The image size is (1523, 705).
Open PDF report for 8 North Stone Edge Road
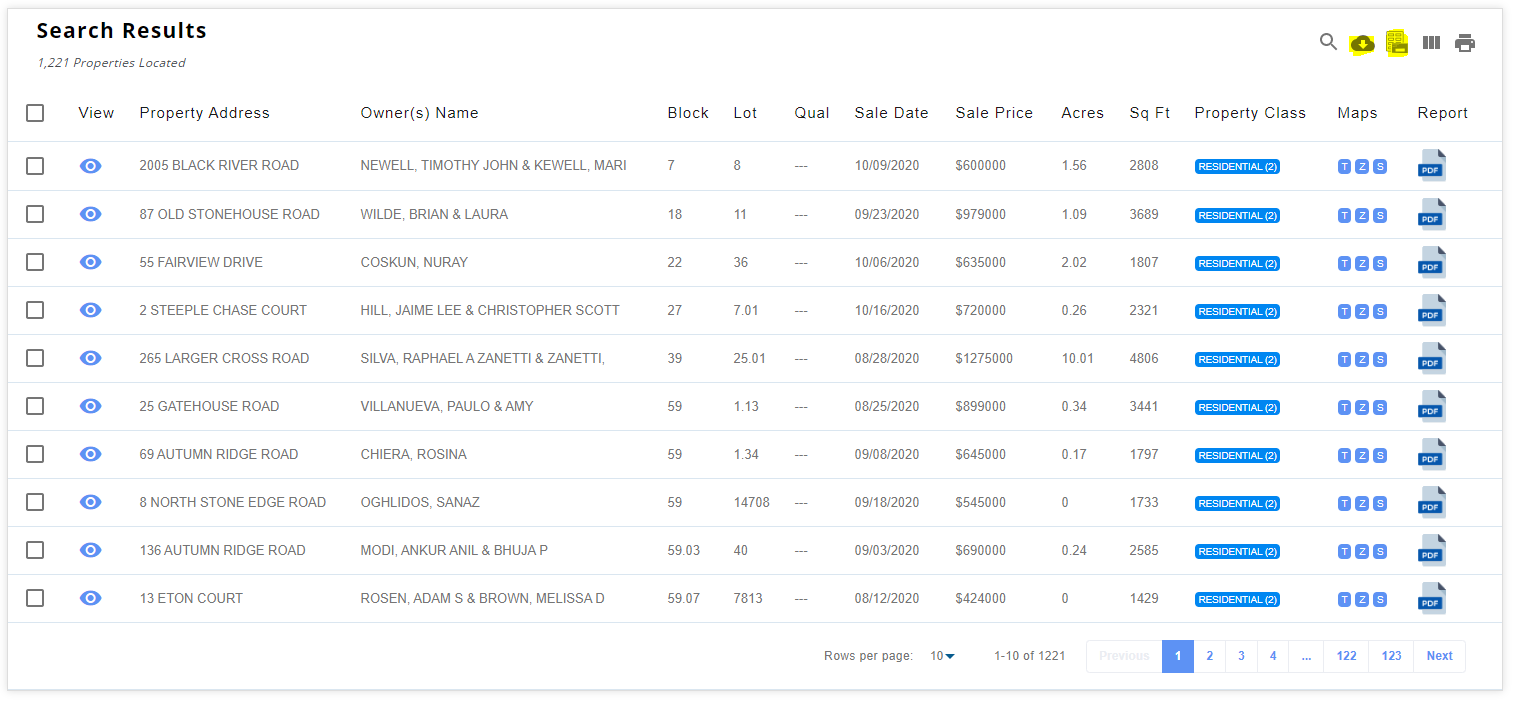coord(1431,502)
